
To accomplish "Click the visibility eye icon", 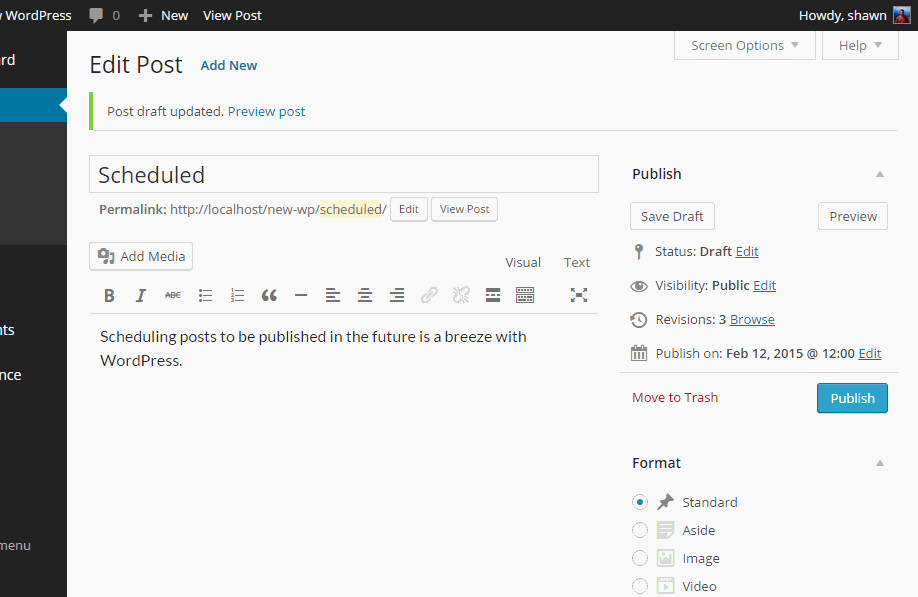I will click(639, 286).
